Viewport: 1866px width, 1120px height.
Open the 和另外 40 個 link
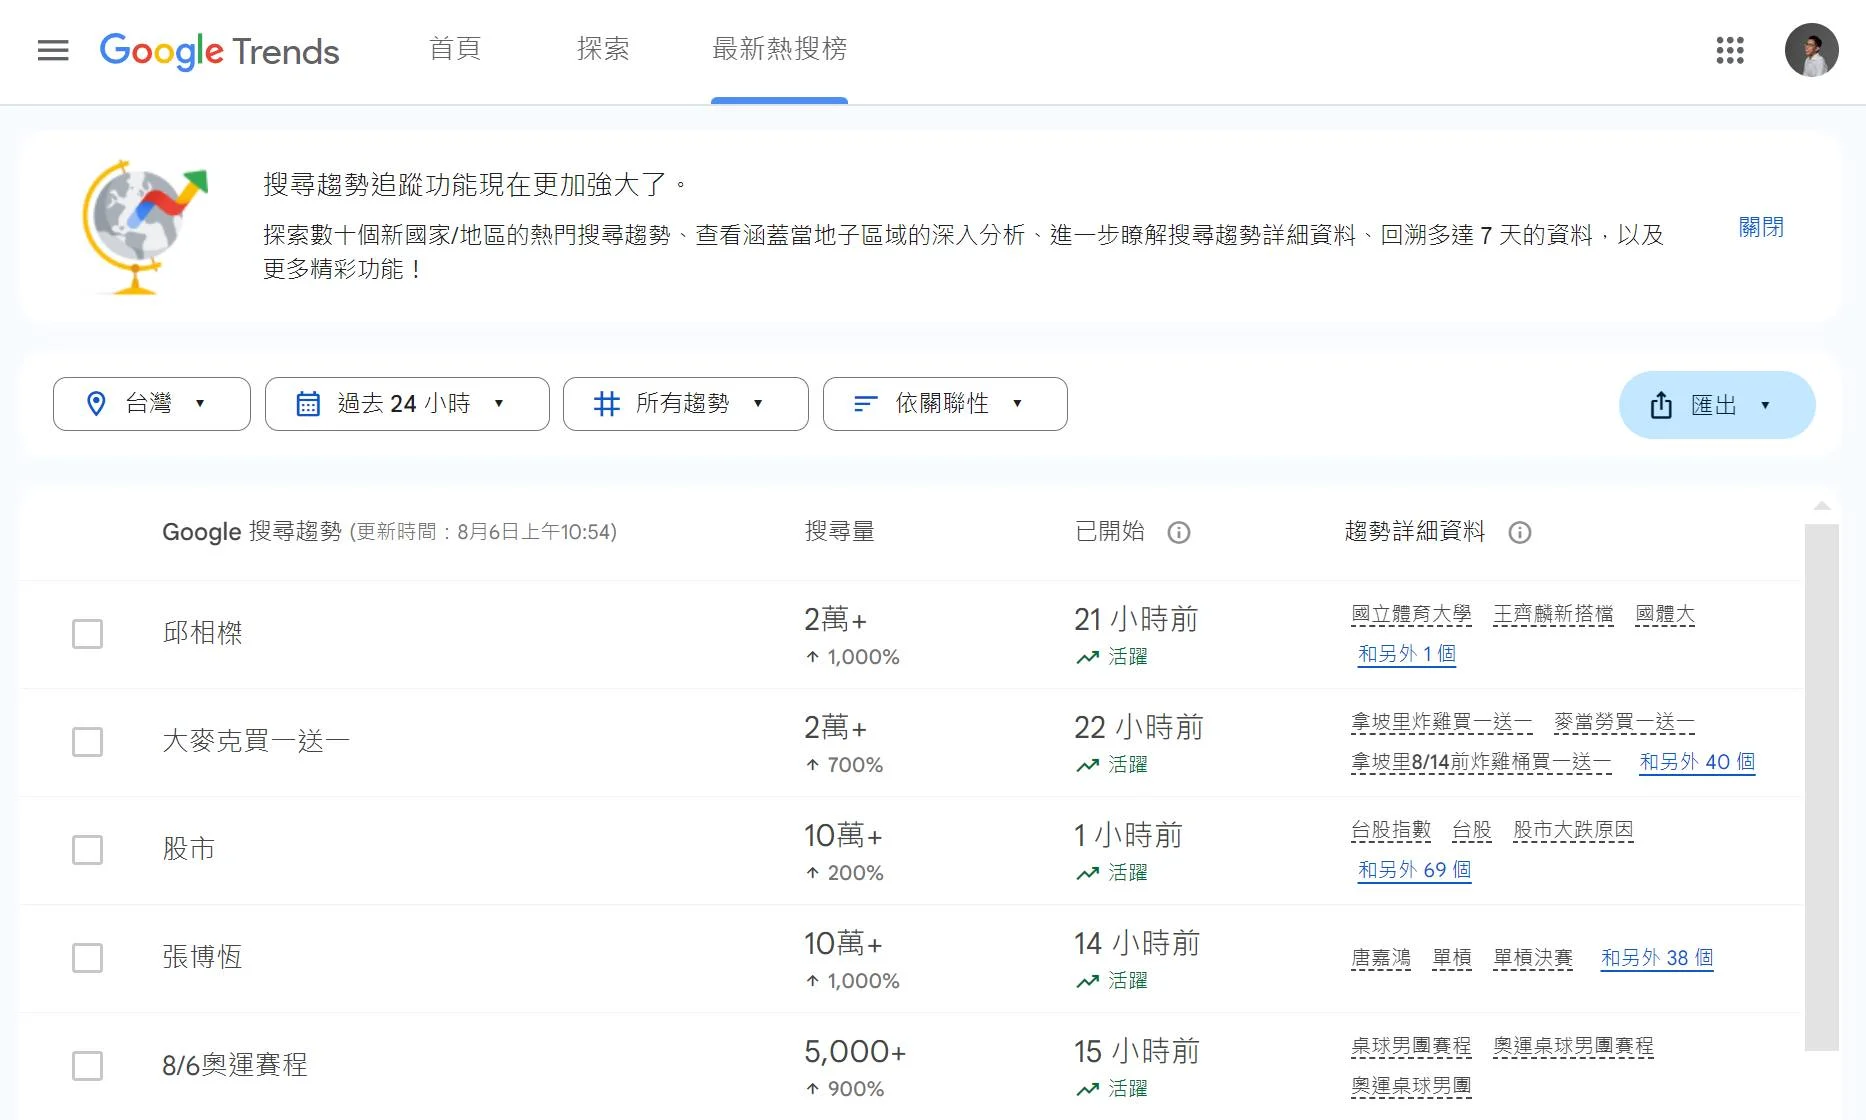coord(1696,762)
